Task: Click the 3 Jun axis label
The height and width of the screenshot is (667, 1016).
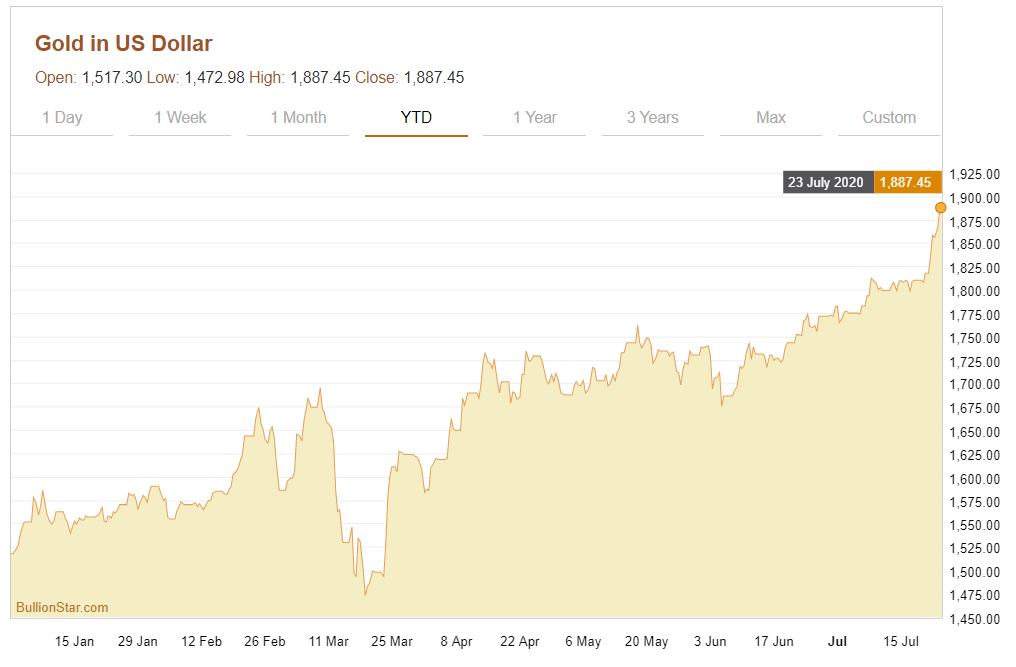Action: point(710,641)
